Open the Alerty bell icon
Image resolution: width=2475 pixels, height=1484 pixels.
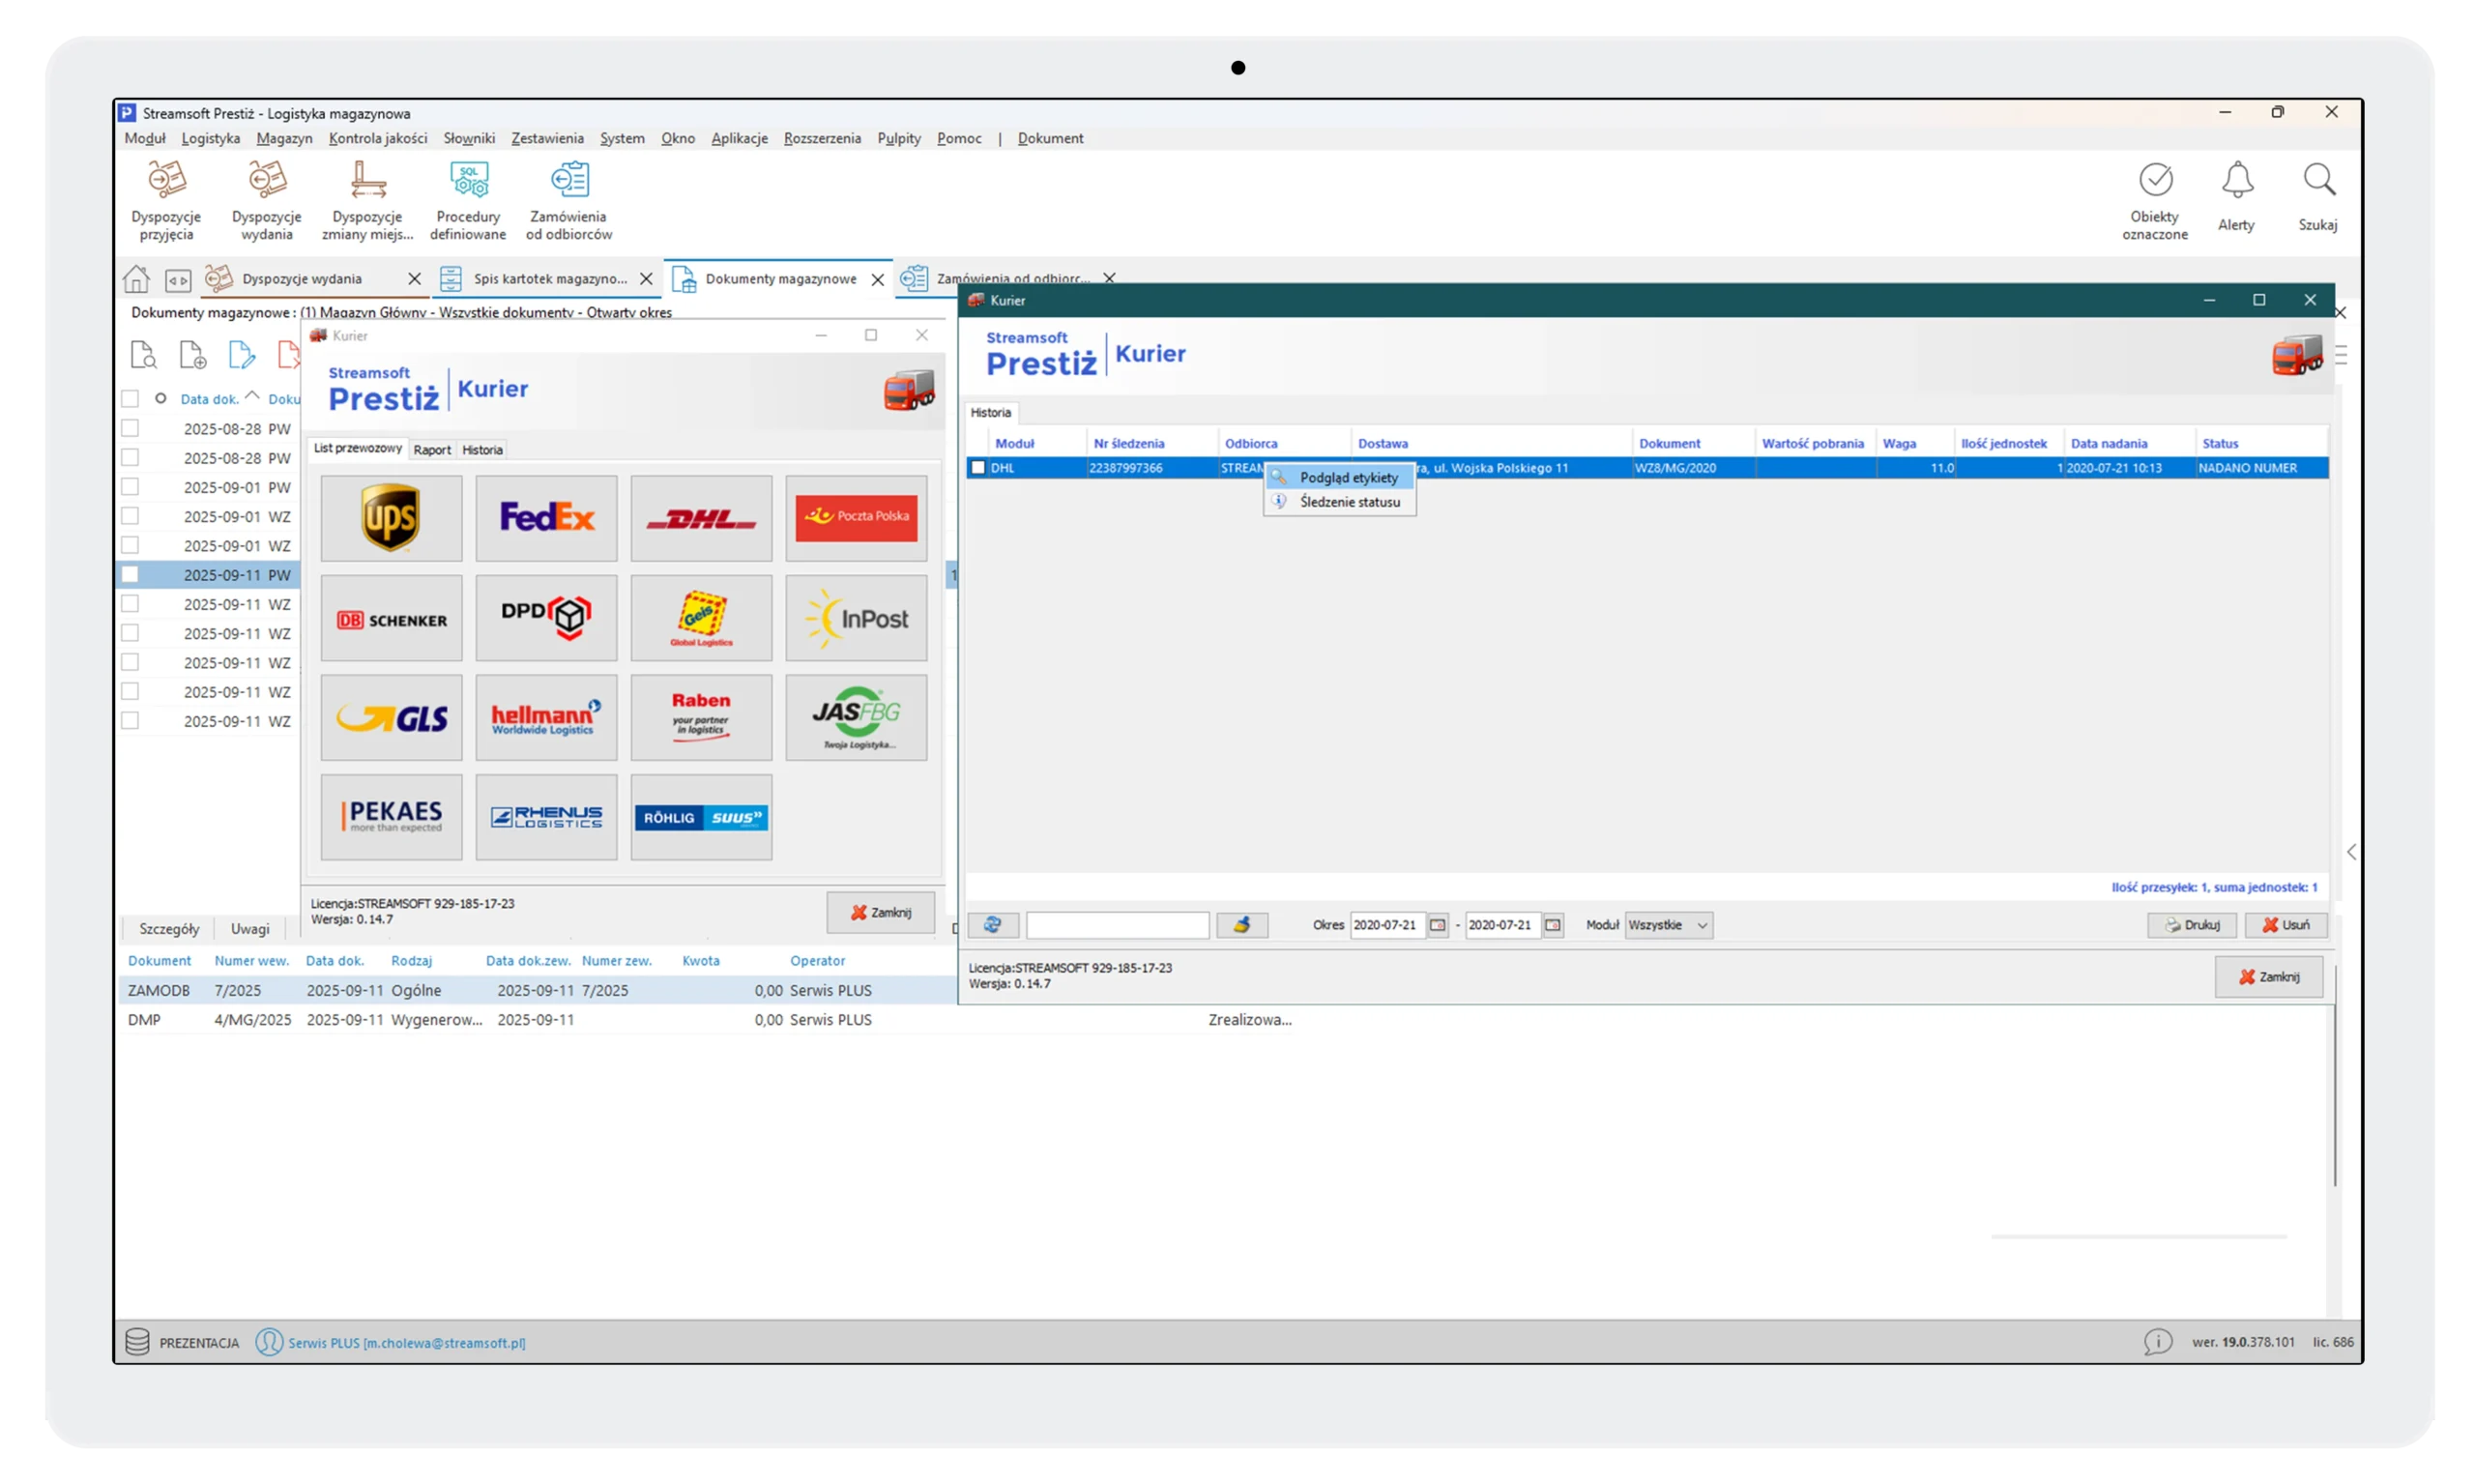click(2236, 181)
